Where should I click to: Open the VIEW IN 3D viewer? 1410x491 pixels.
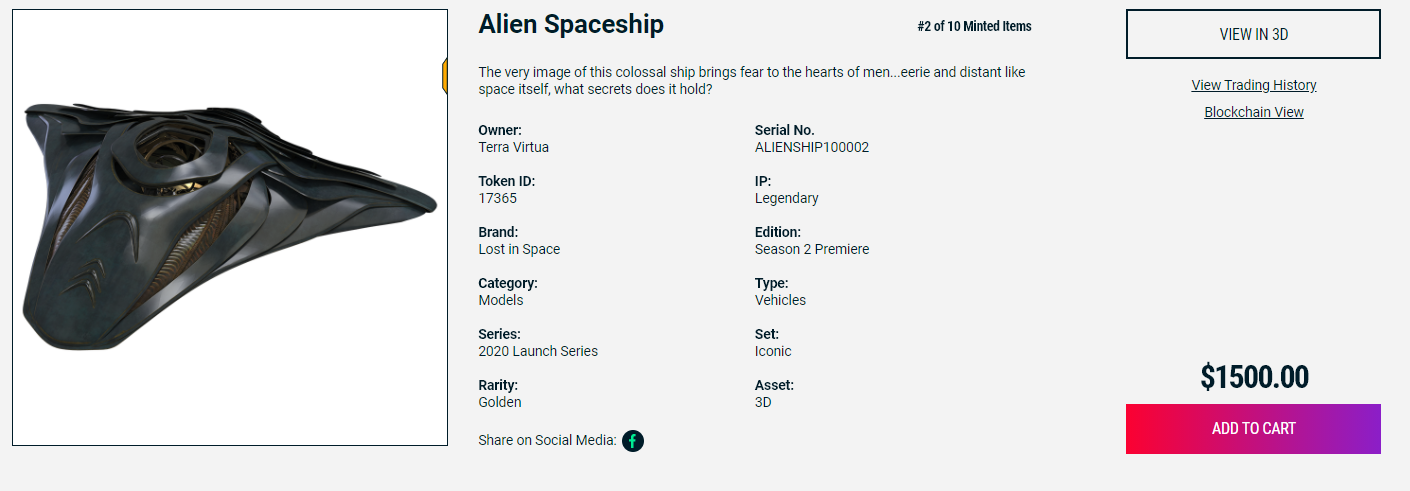click(1253, 34)
